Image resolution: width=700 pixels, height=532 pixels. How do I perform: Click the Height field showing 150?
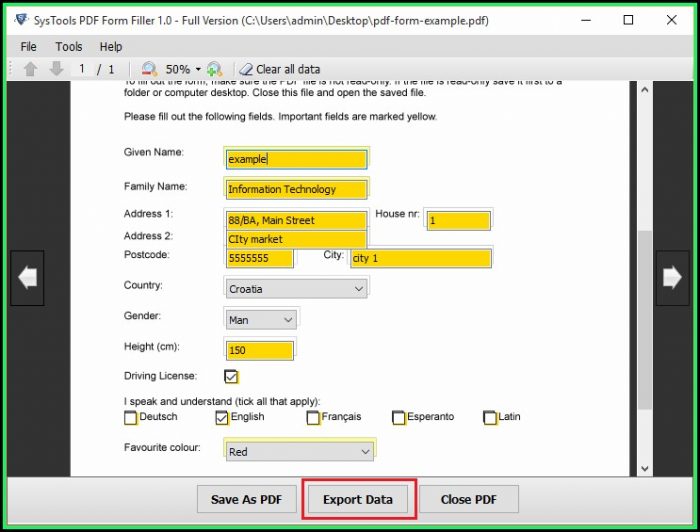tap(260, 350)
